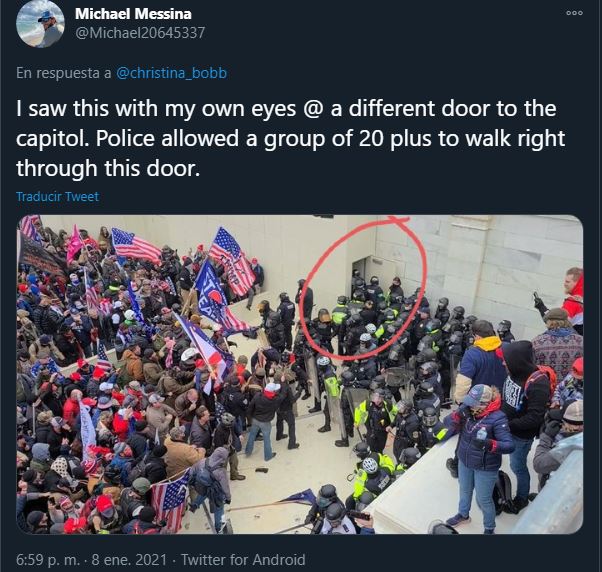This screenshot has height=572, width=602.
Task: Click Traducir Tweet to translate
Action: [58, 197]
